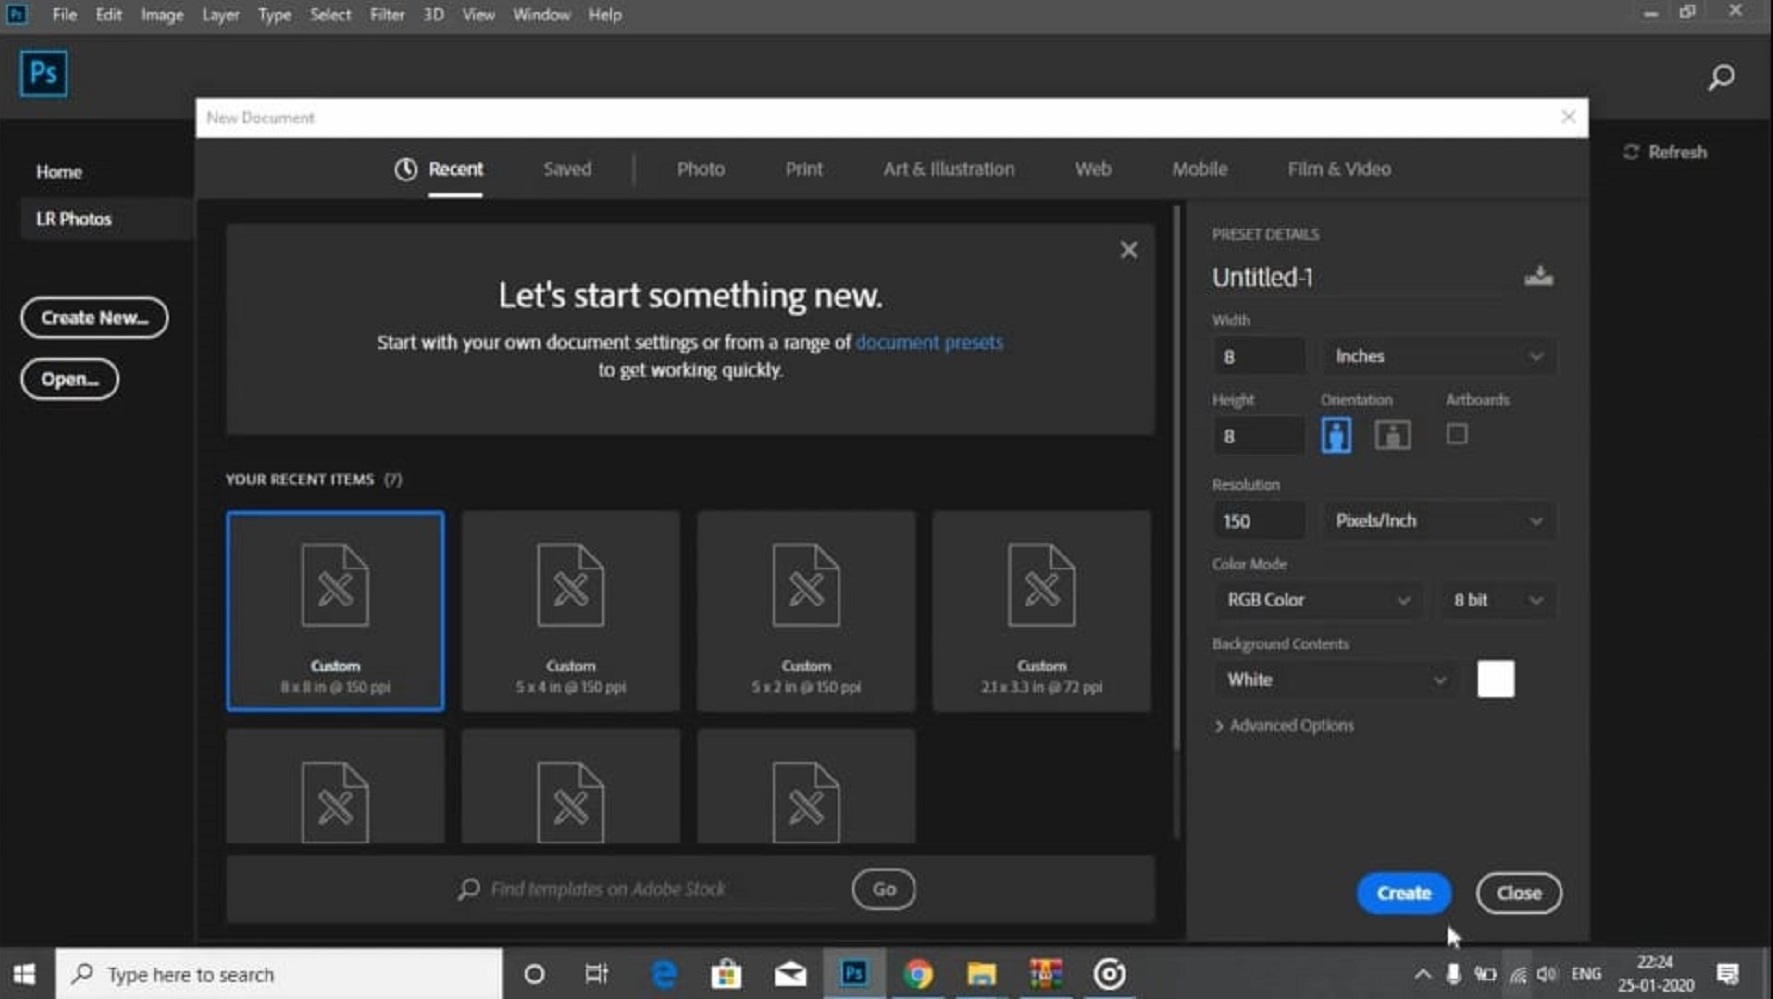Open the 3D menu
Screen dimensions: 1773x999
point(433,15)
